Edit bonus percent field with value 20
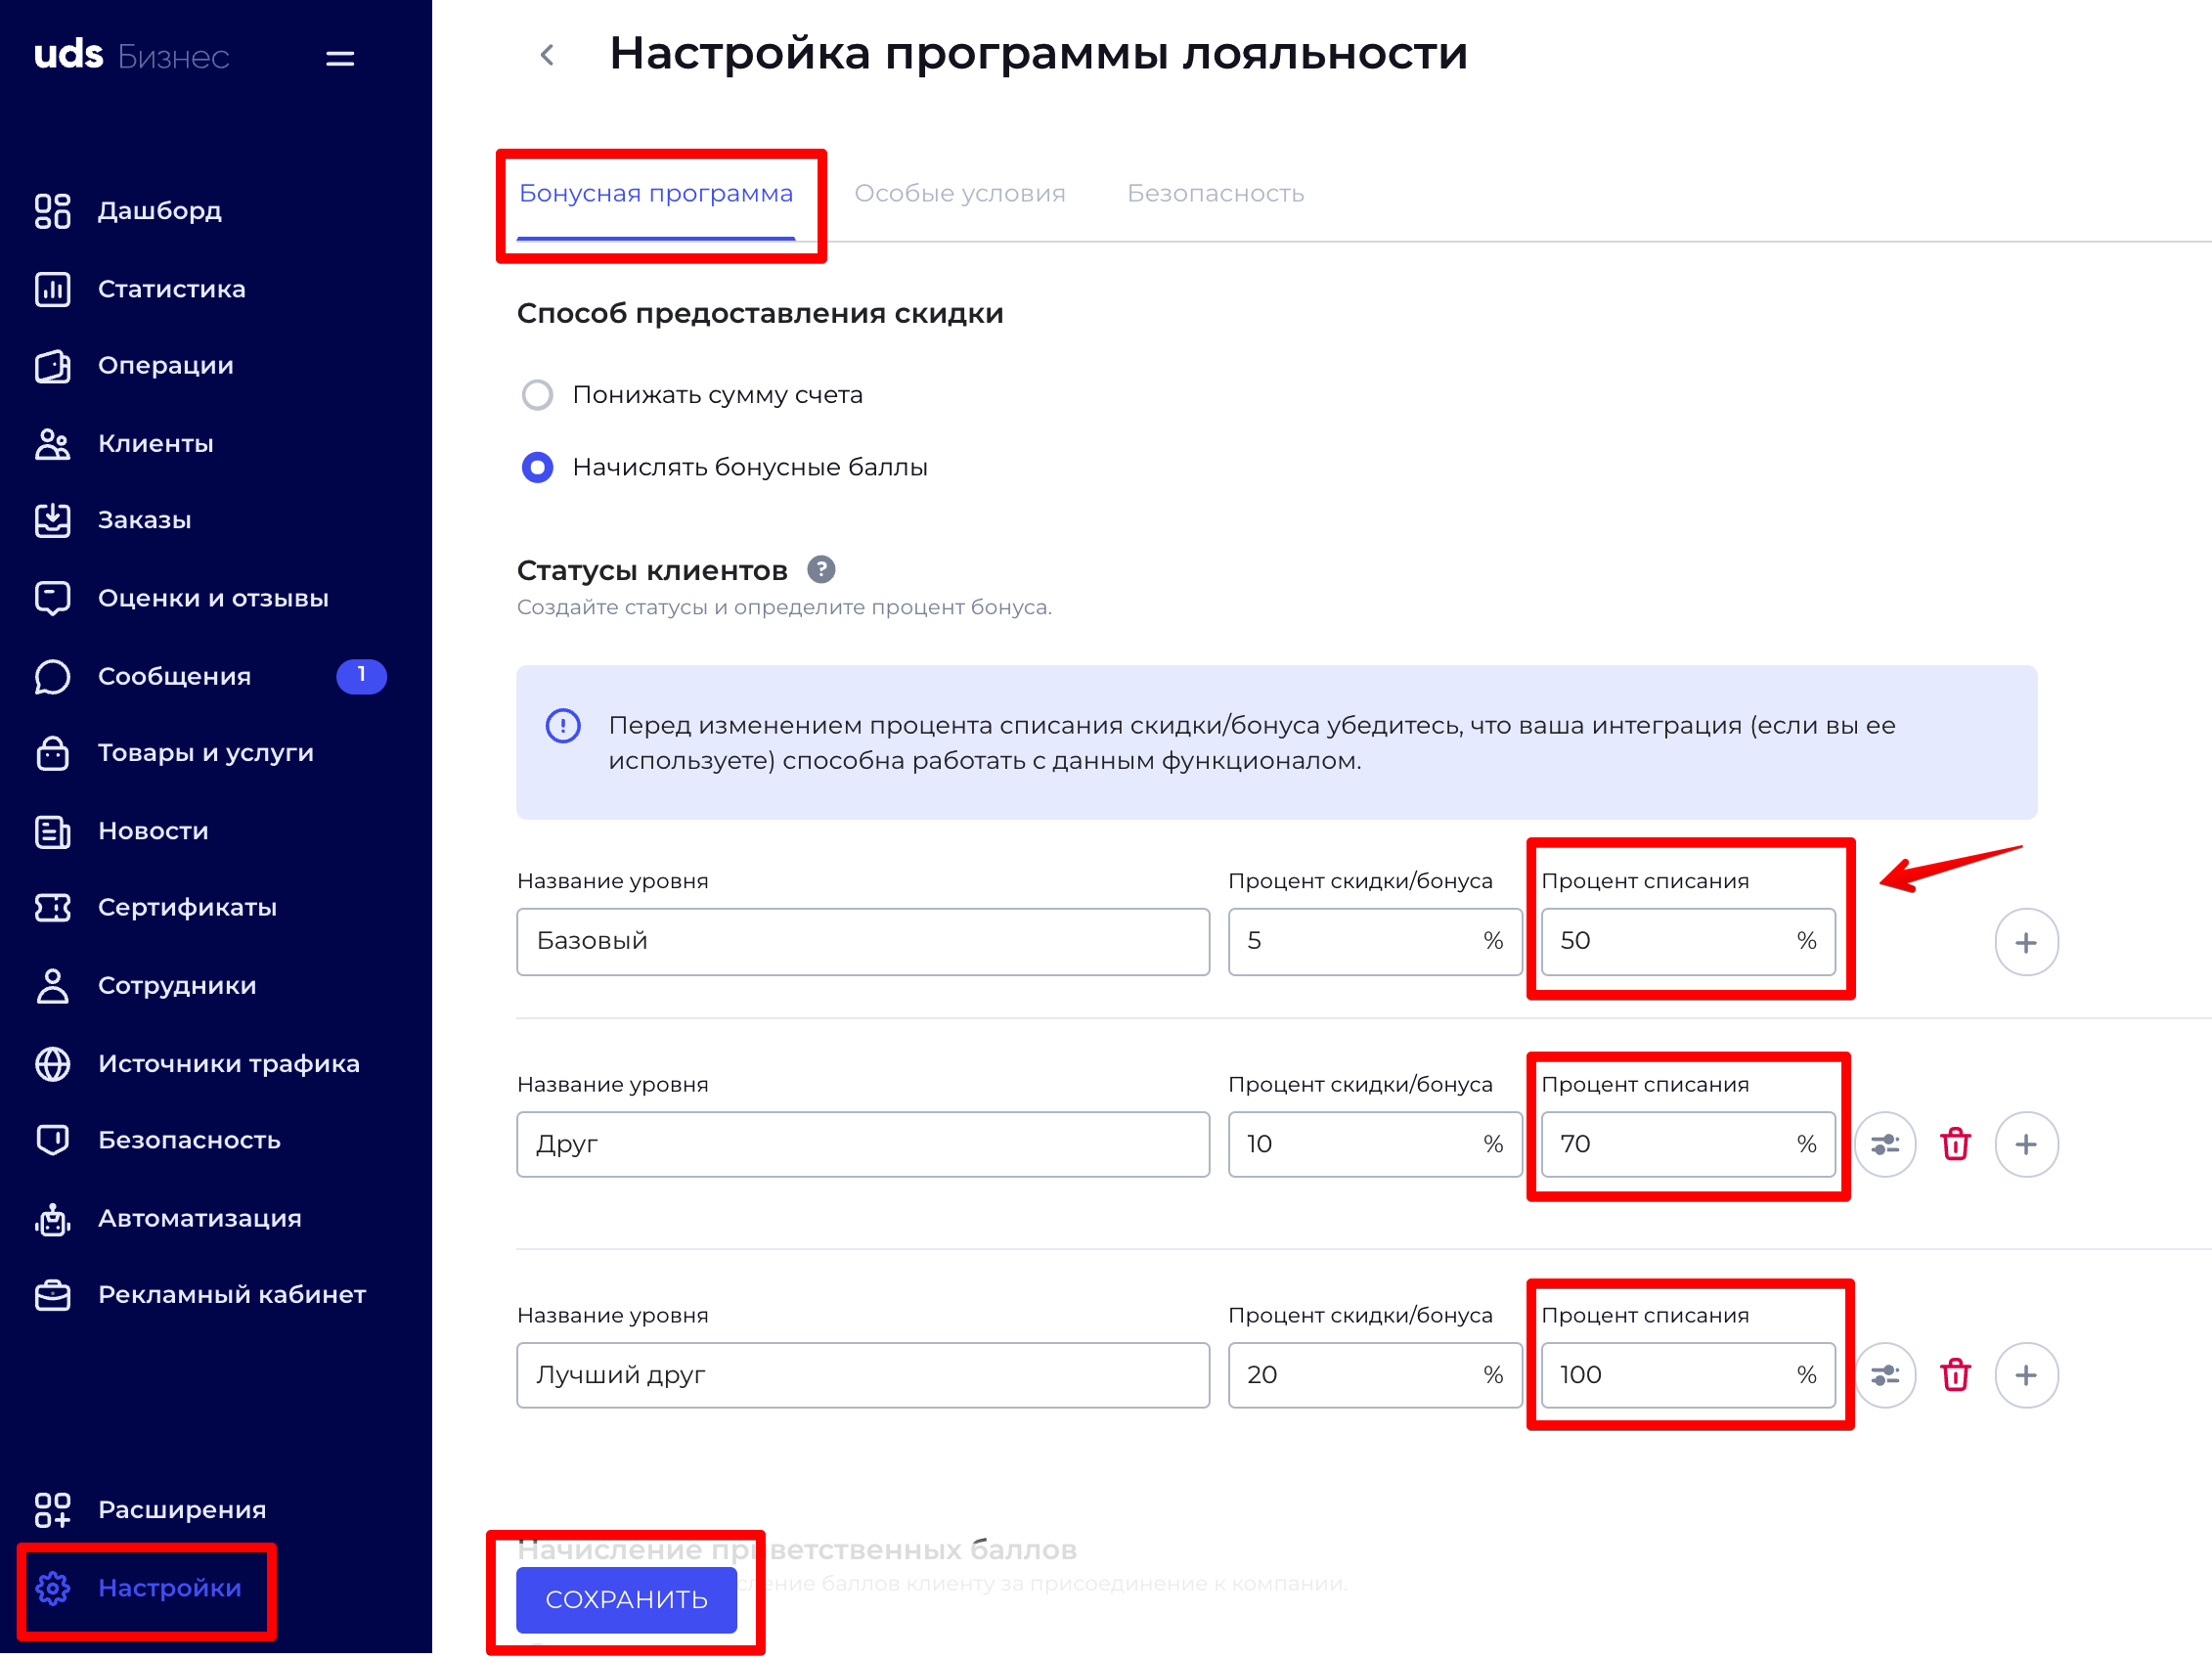Viewport: 2212px width, 1659px height. coord(1375,1376)
